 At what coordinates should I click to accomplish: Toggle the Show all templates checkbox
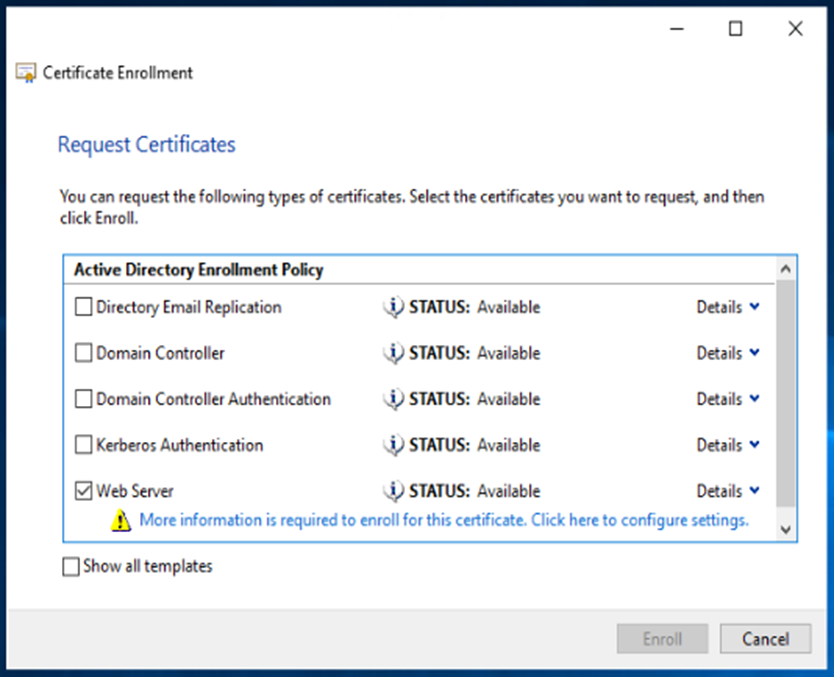click(x=71, y=567)
